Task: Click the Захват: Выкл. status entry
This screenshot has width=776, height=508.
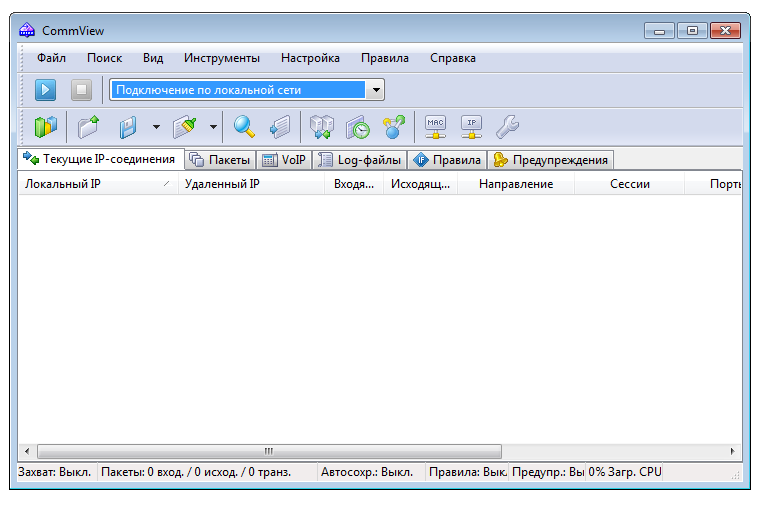Action: (x=56, y=472)
